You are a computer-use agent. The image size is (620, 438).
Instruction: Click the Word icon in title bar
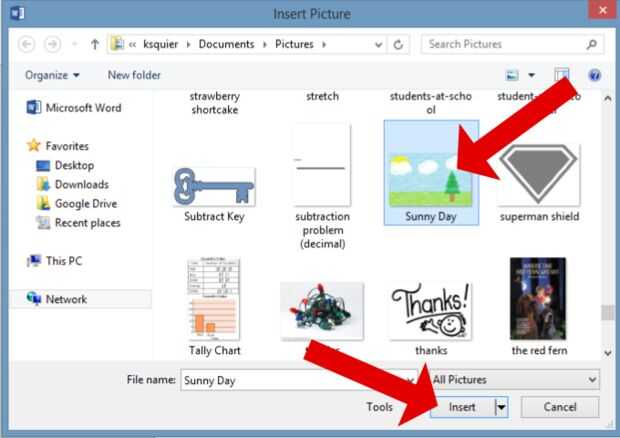pos(17,13)
